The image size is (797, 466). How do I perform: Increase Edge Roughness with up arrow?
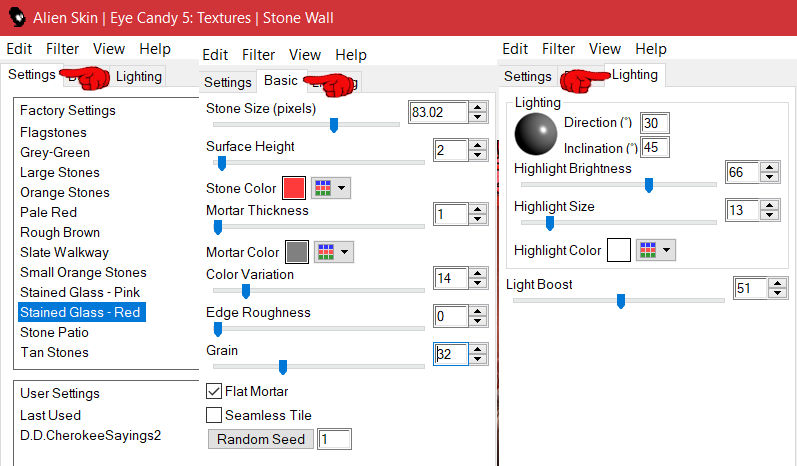point(477,312)
